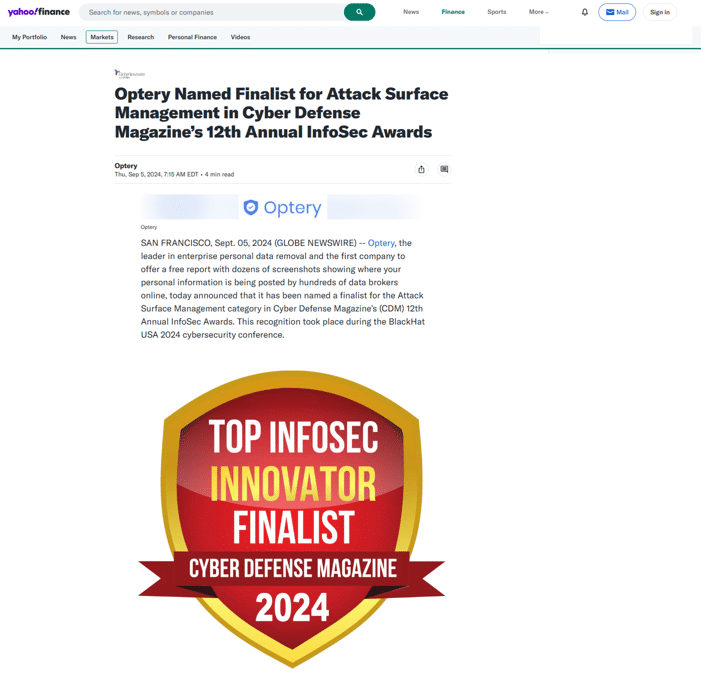Click the Top InfoSec Innovator Finalist badge image
Screen dimensions: 701x676
(291, 519)
